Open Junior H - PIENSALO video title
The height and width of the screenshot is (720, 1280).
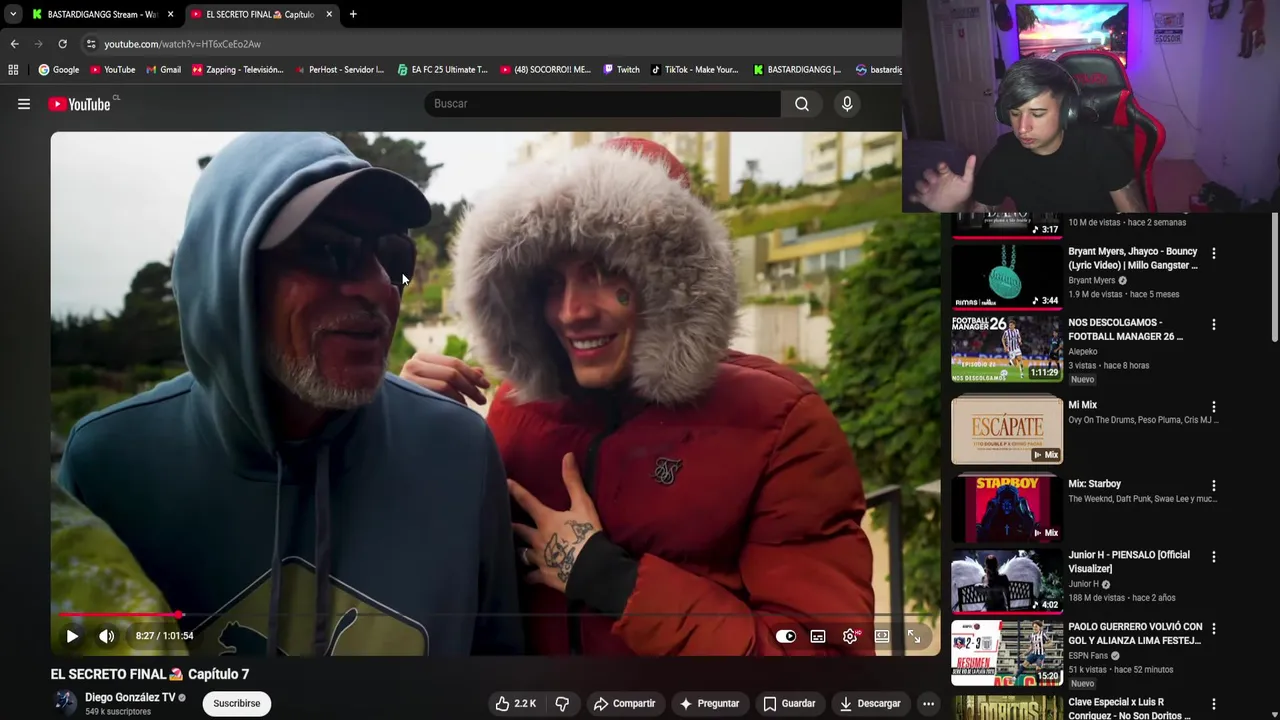tap(1129, 562)
